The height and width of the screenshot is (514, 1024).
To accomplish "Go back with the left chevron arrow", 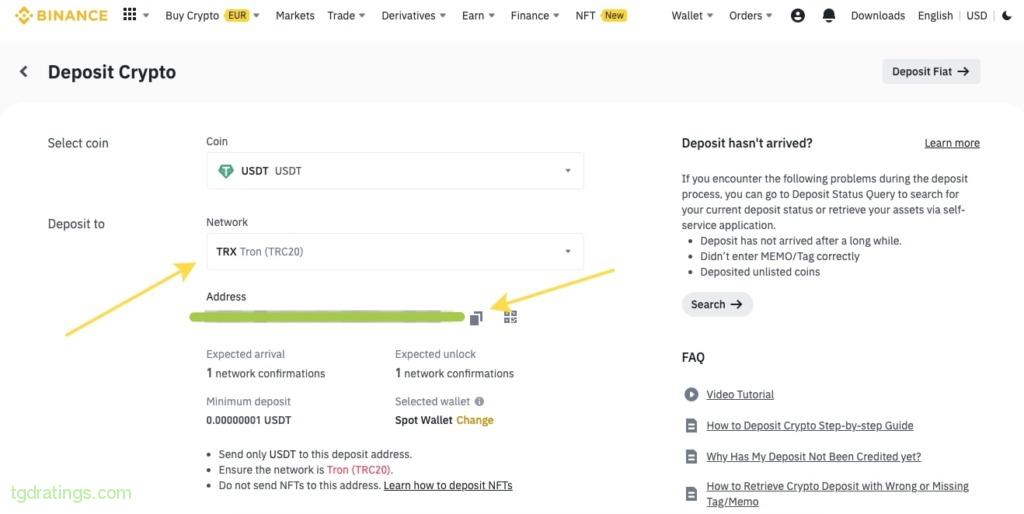I will (24, 71).
